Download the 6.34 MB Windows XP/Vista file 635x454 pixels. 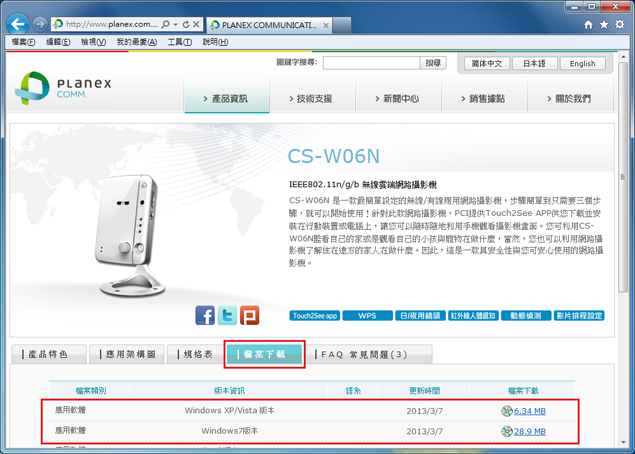click(x=530, y=411)
